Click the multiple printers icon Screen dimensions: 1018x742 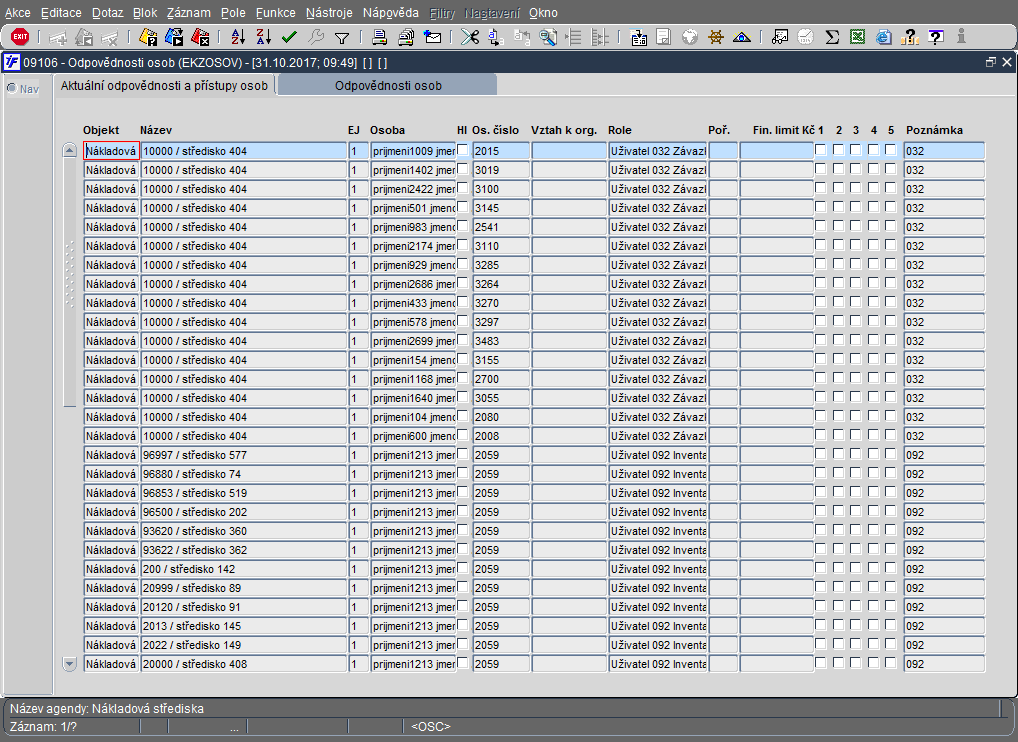(406, 37)
